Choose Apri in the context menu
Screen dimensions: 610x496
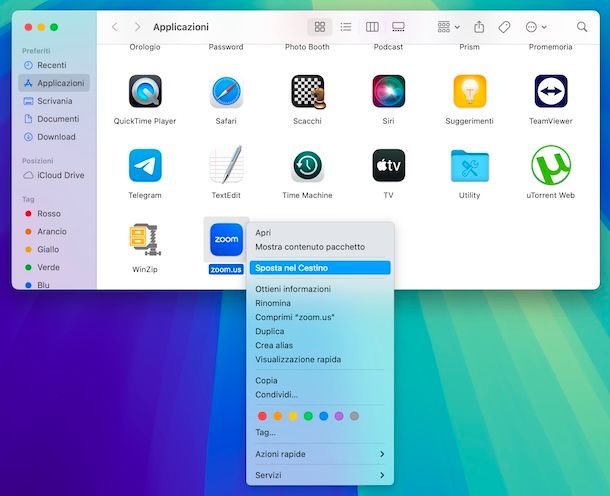pyautogui.click(x=320, y=233)
